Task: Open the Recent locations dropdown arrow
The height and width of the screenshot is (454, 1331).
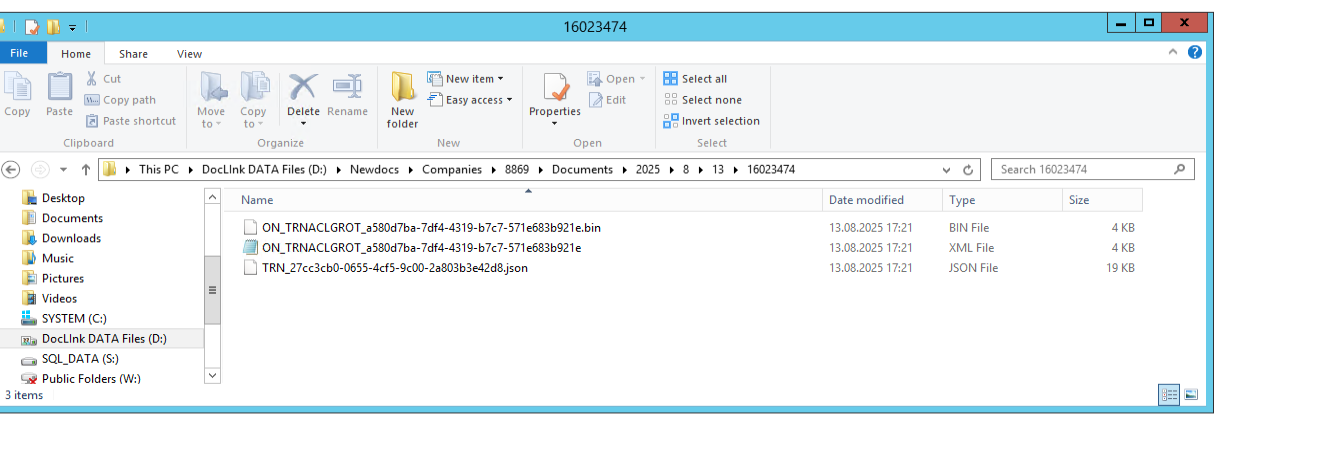Action: 64,169
